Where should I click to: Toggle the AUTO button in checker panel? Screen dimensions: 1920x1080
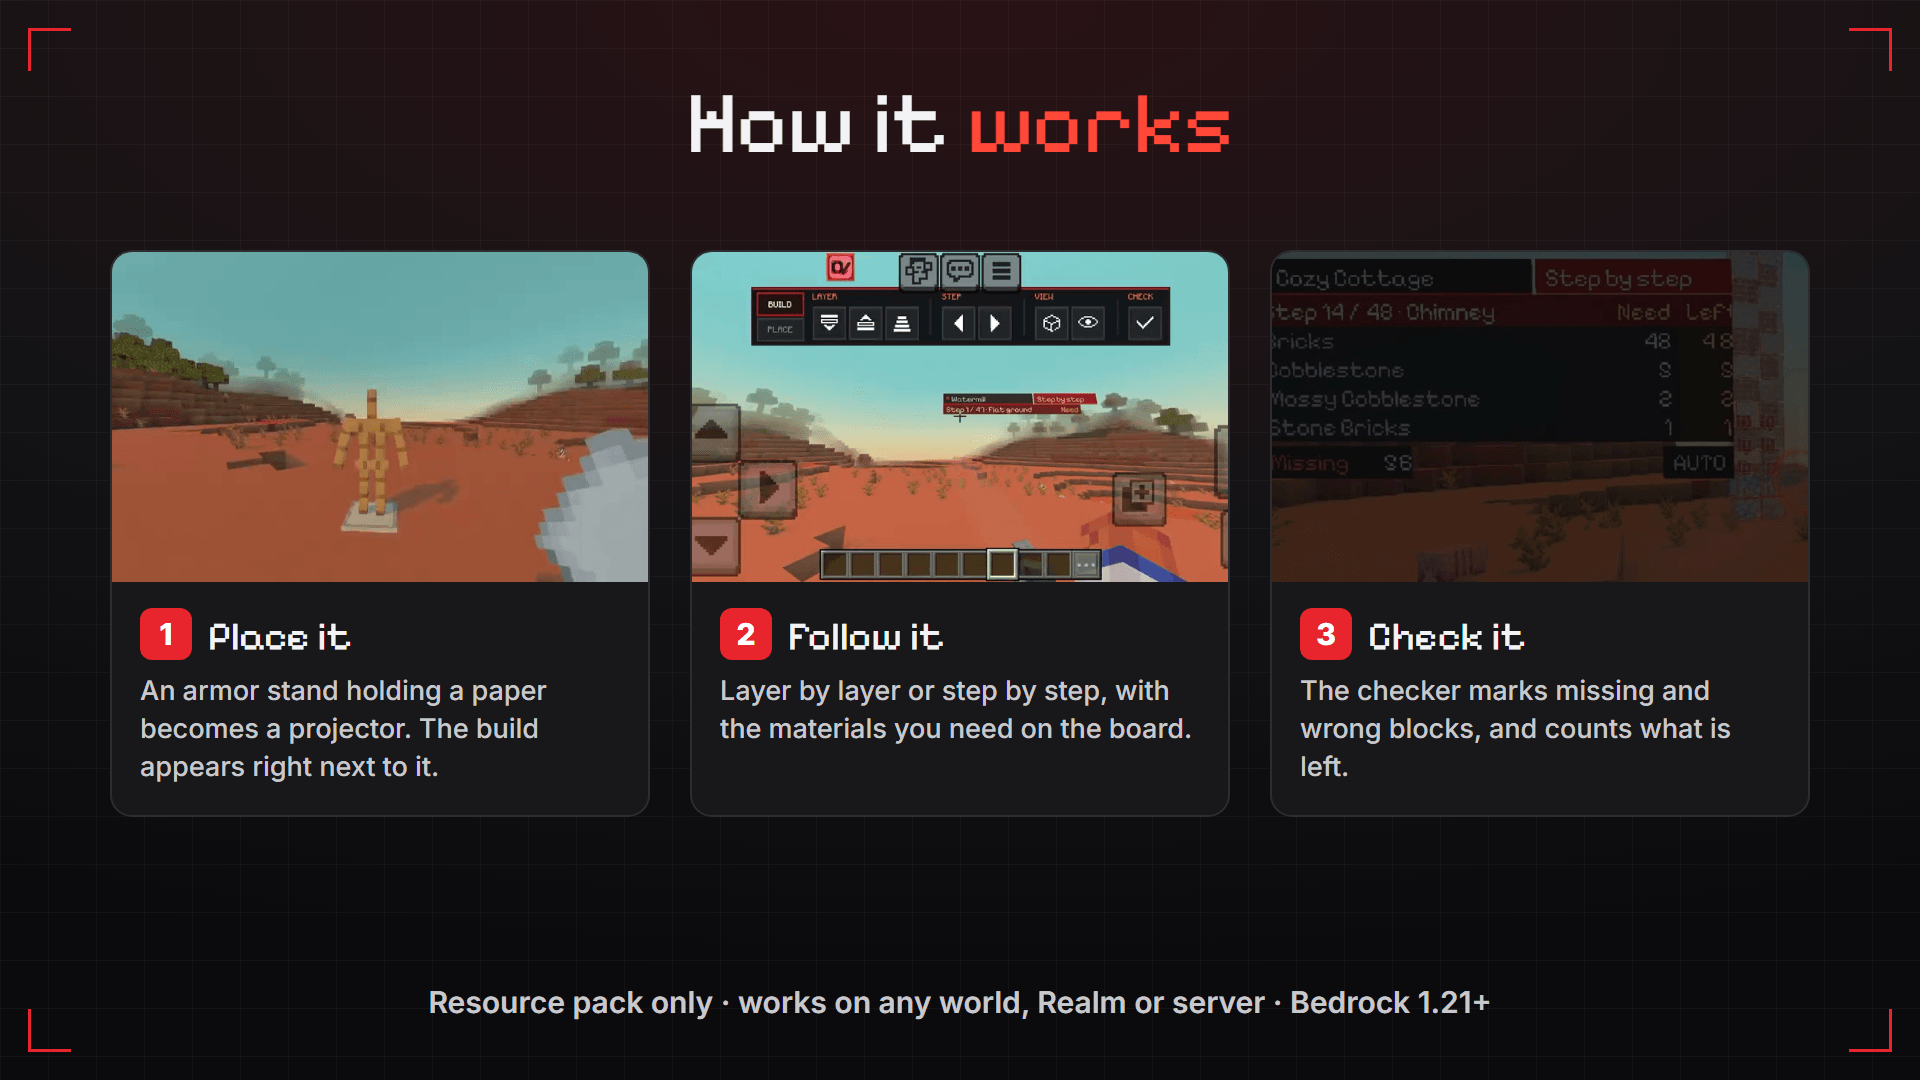click(1699, 463)
